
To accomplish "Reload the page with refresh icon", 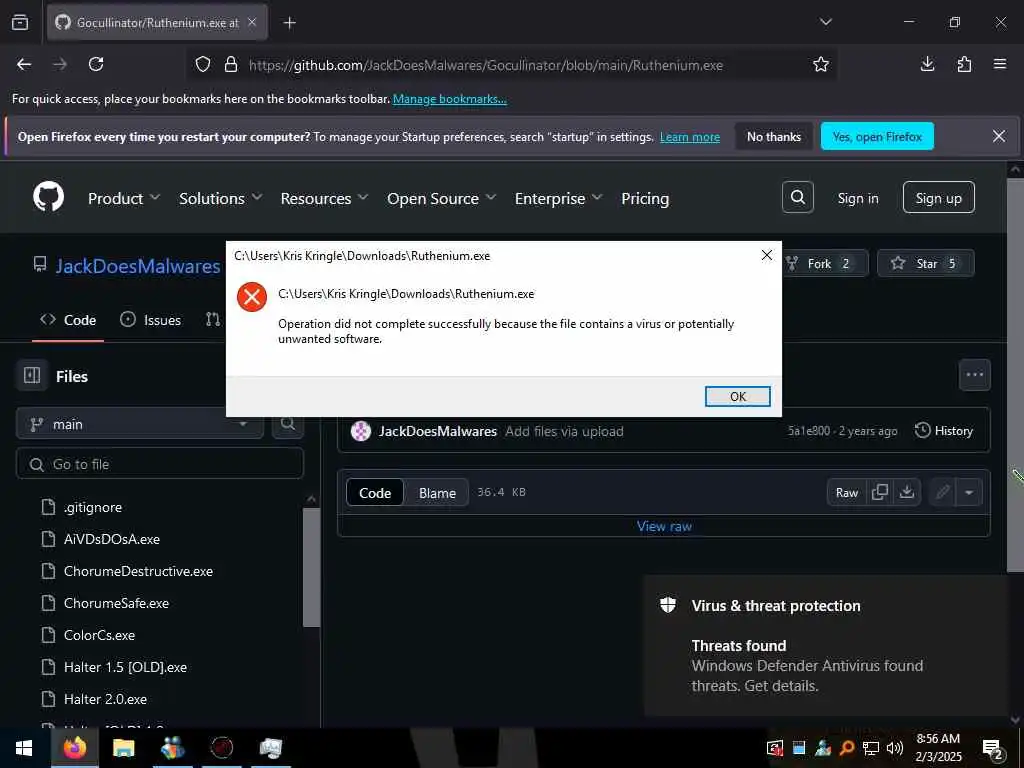I will 96,64.
